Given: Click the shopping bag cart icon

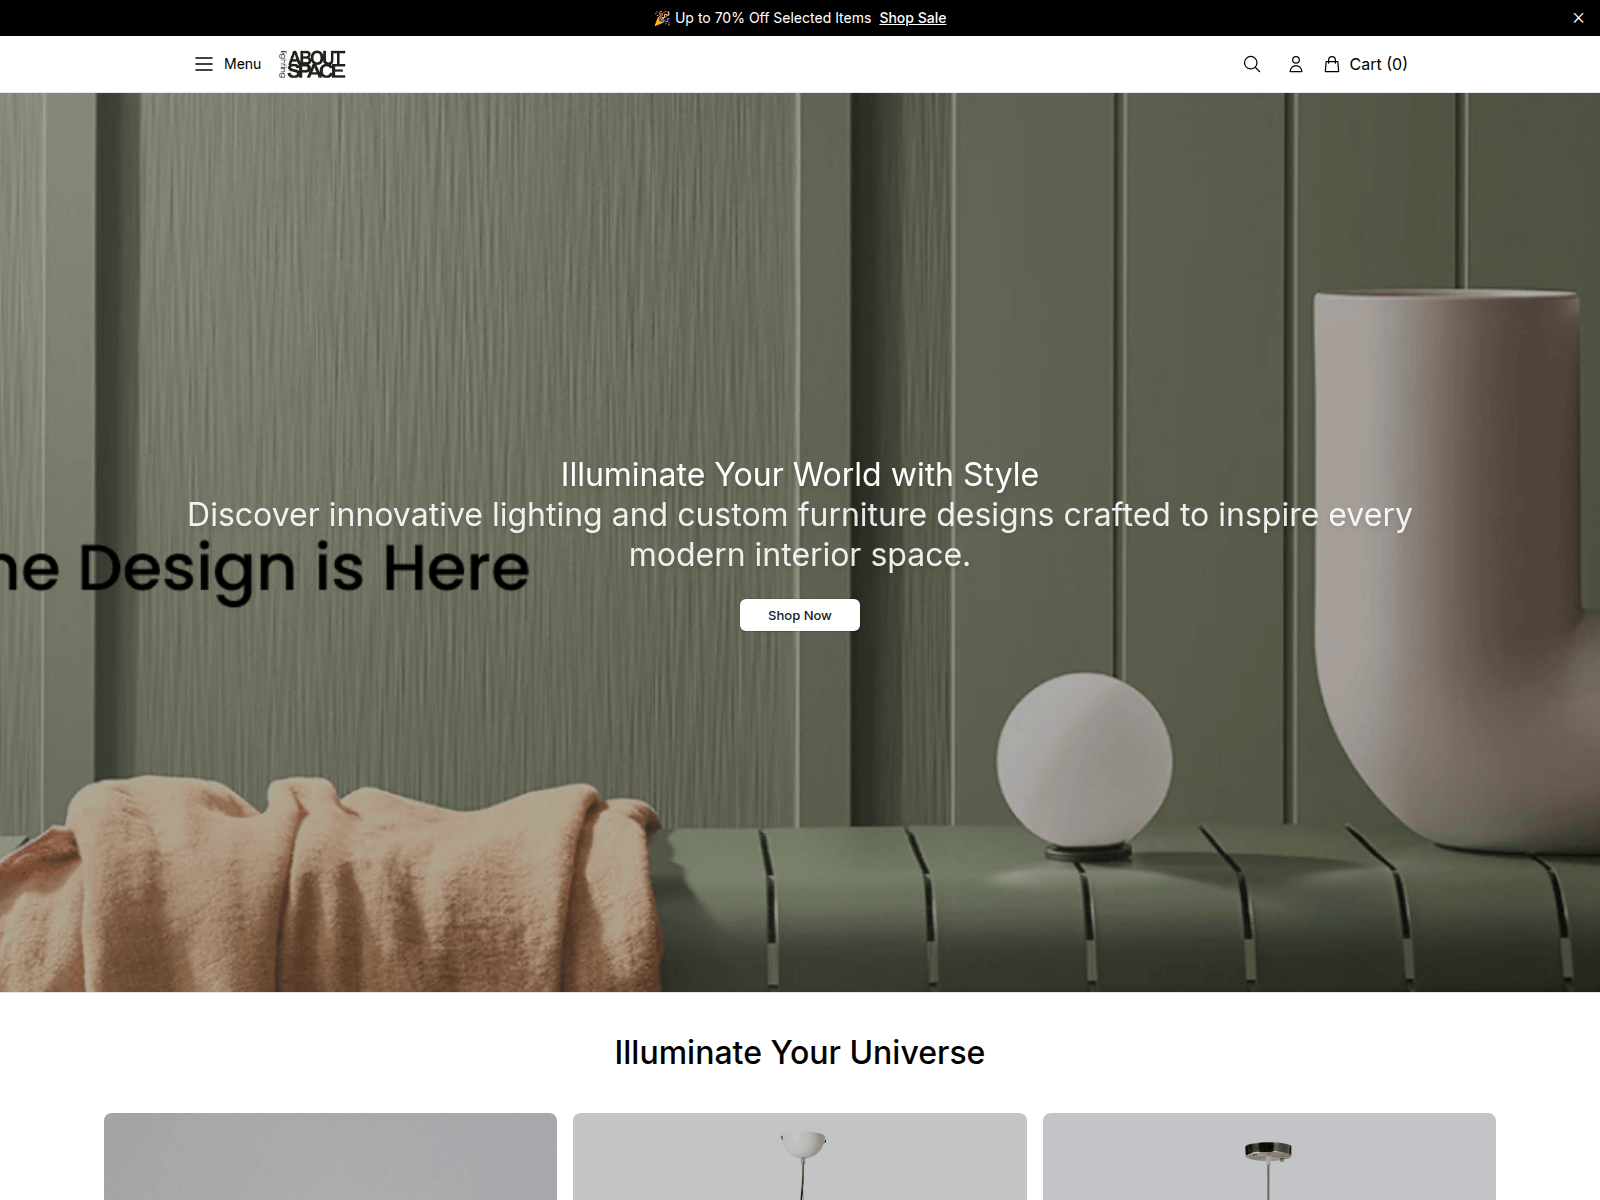Looking at the screenshot, I should (x=1332, y=64).
